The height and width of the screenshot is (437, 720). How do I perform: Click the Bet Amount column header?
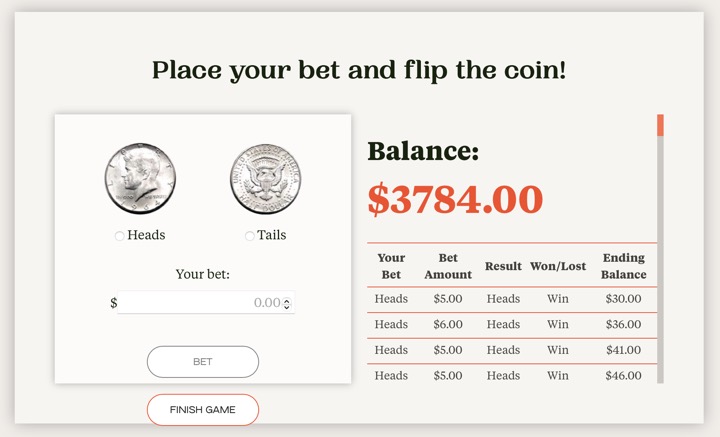pyautogui.click(x=448, y=266)
